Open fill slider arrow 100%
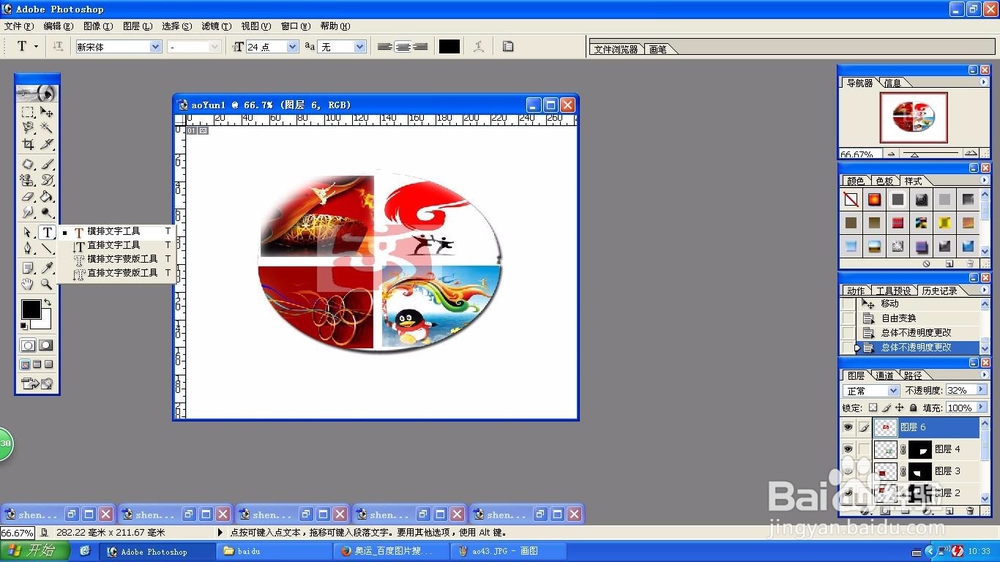Viewport: 1000px width, 562px height. coord(981,407)
